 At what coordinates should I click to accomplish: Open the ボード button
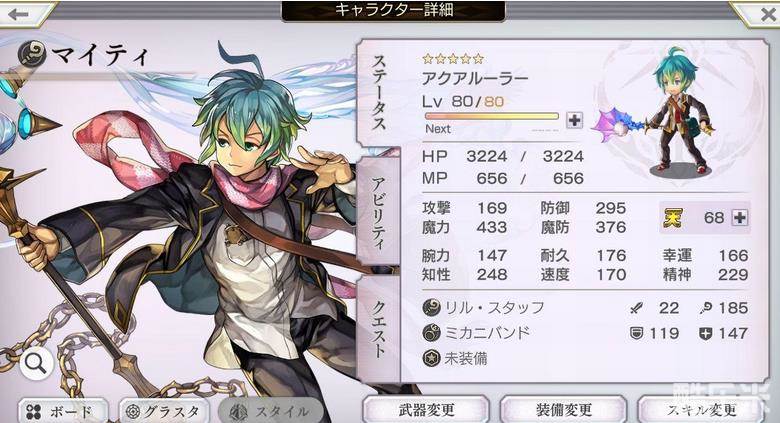pos(63,411)
